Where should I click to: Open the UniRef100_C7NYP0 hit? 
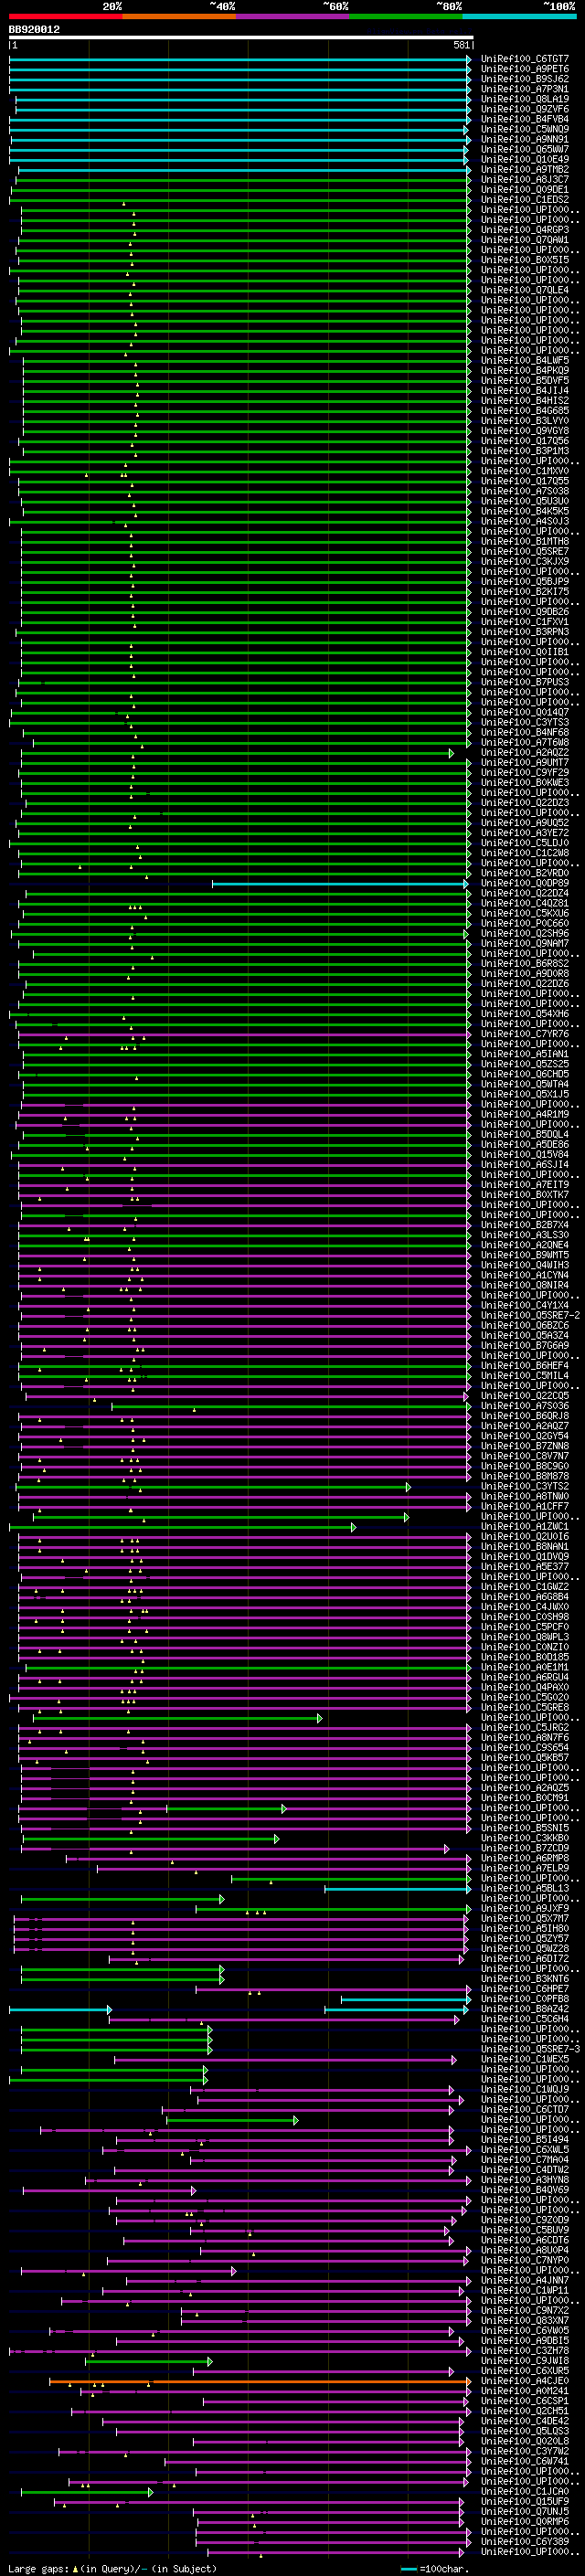point(524,2260)
